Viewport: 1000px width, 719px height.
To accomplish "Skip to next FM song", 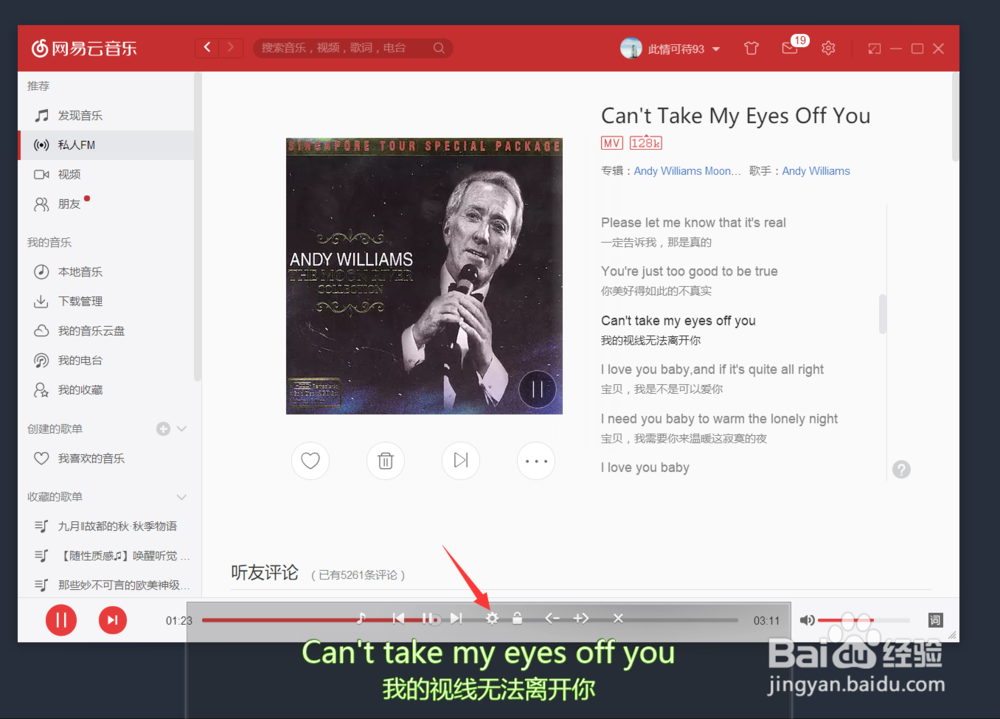I will [460, 461].
